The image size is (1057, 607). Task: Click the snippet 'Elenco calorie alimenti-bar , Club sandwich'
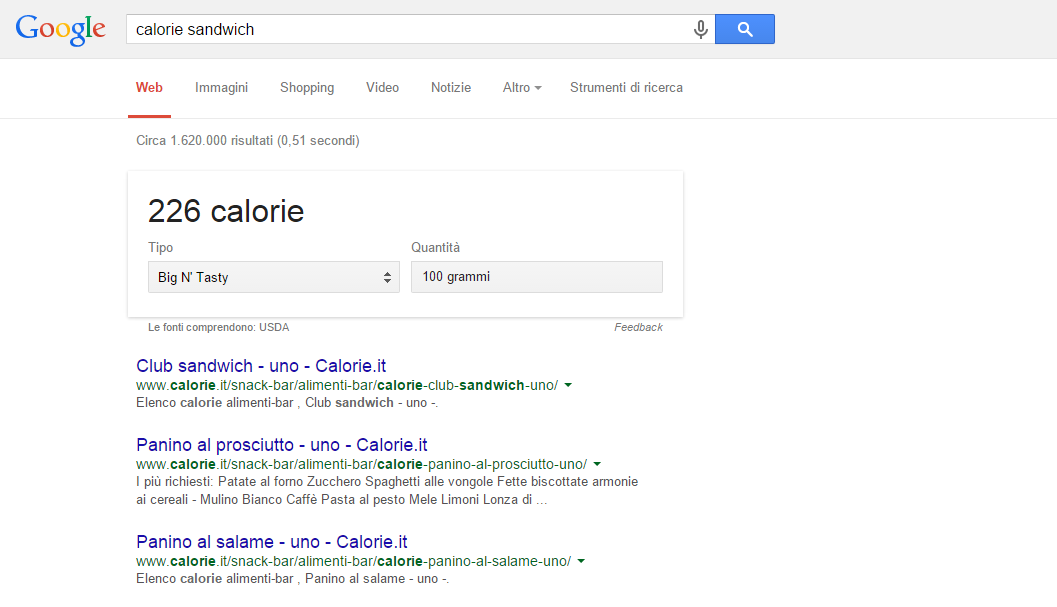287,403
